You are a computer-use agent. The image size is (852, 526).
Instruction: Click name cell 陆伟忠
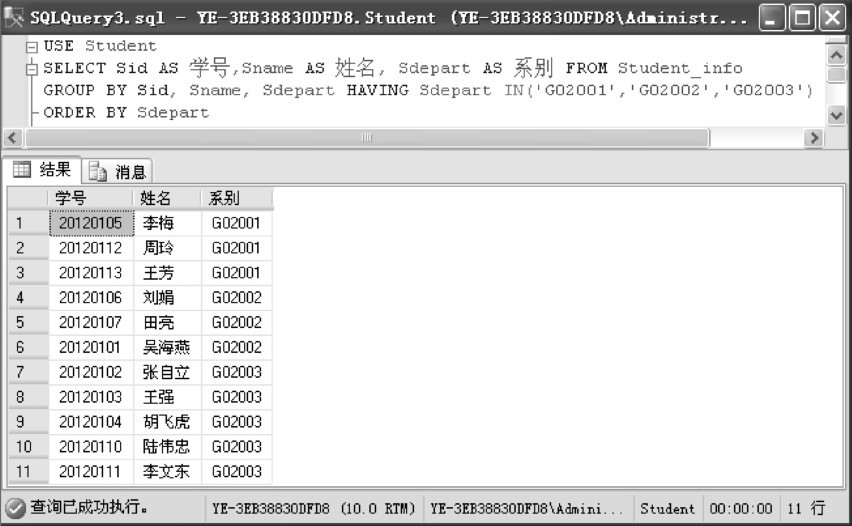click(x=167, y=447)
